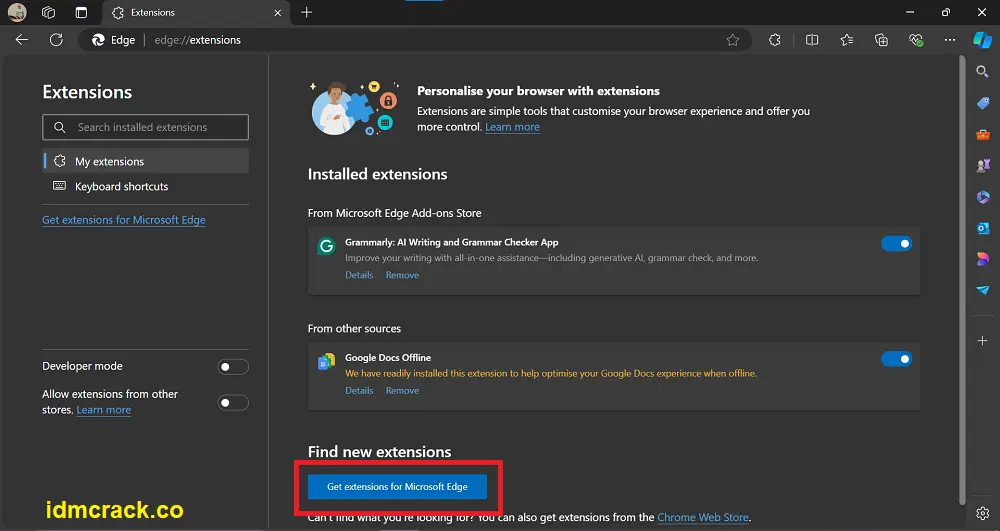The height and width of the screenshot is (531, 1000).
Task: Open the profile avatar icon
Action: coord(17,12)
